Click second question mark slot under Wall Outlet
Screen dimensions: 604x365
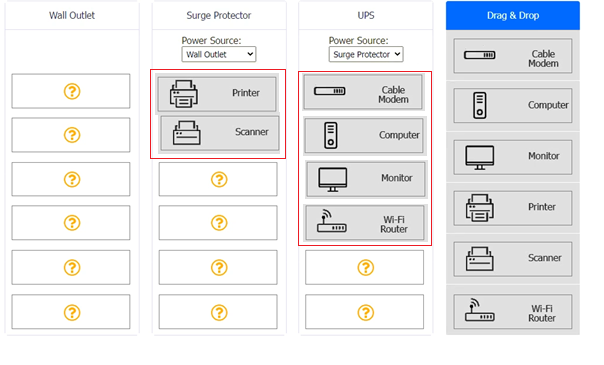pyautogui.click(x=71, y=135)
